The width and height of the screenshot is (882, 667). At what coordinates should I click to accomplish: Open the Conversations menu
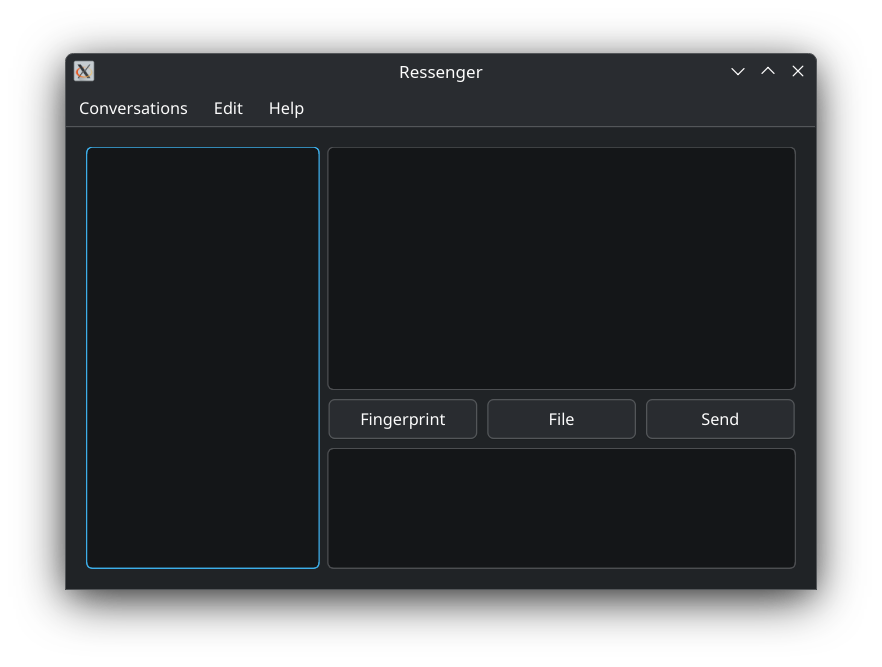pyautogui.click(x=133, y=108)
